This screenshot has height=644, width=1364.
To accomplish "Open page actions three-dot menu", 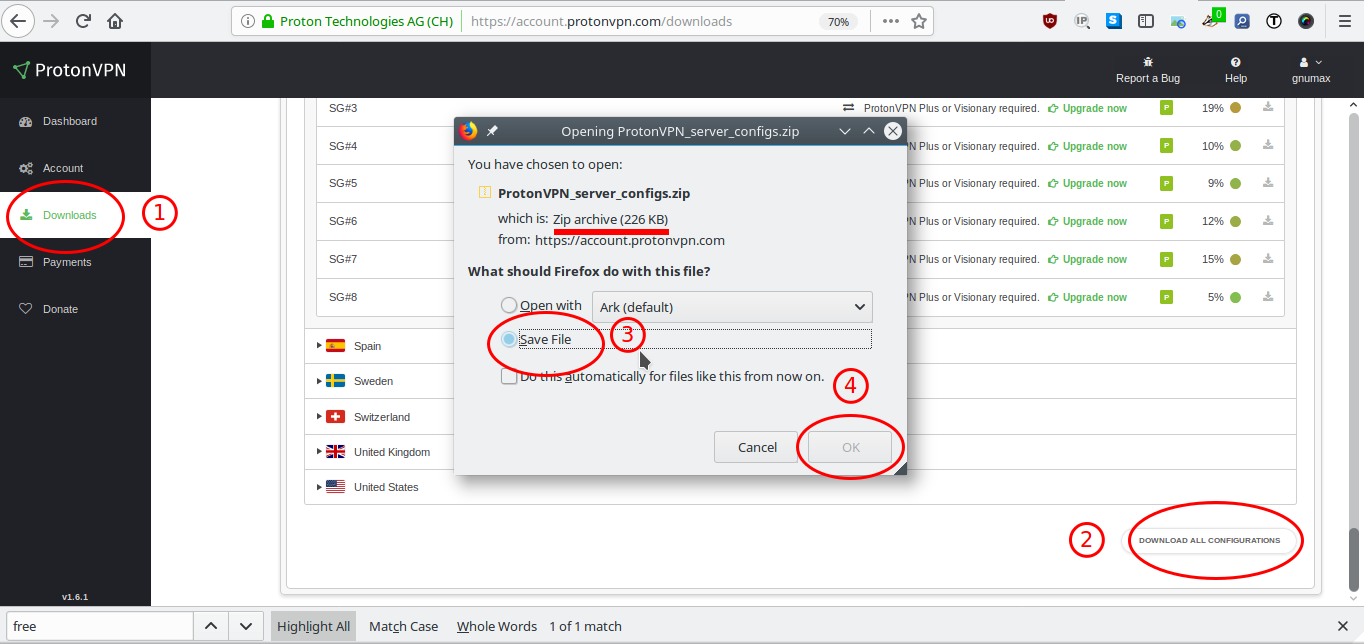I will coord(890,21).
